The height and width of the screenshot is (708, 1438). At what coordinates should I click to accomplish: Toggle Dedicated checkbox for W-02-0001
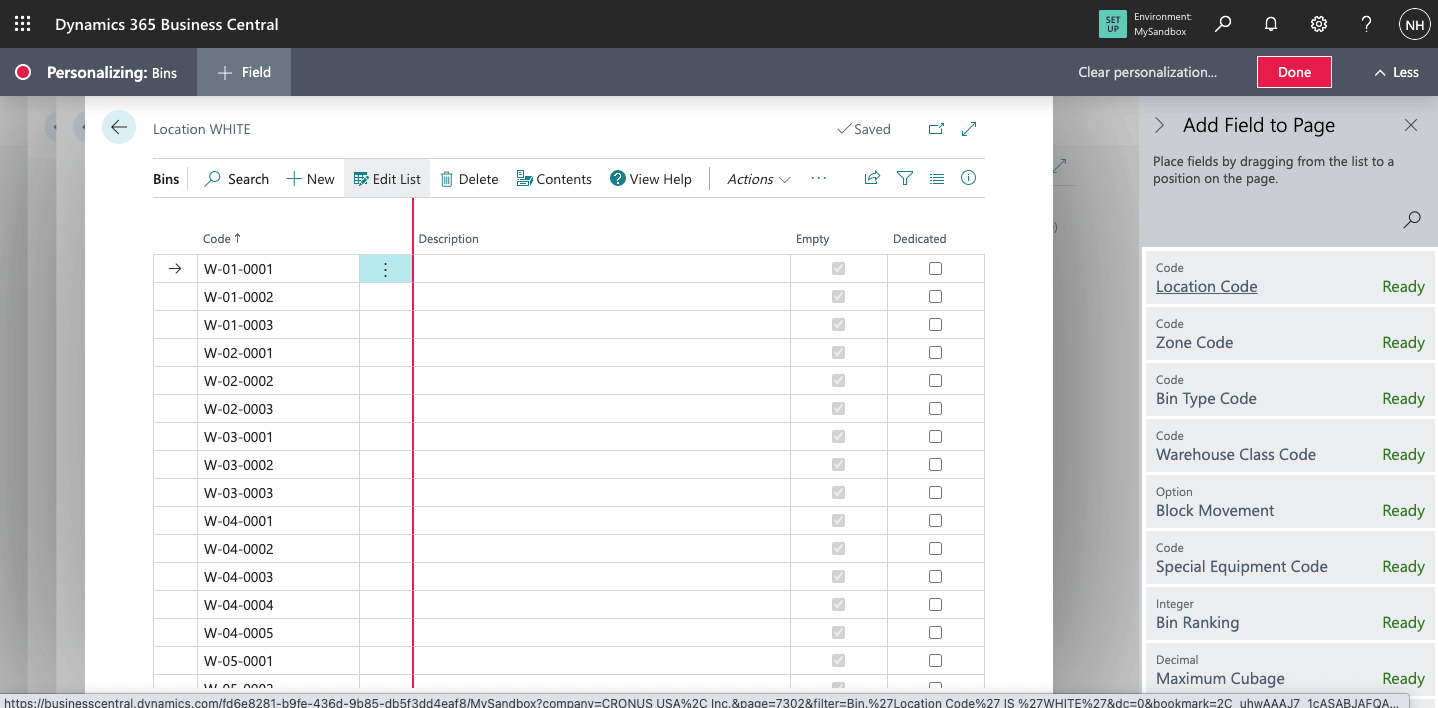coord(935,353)
